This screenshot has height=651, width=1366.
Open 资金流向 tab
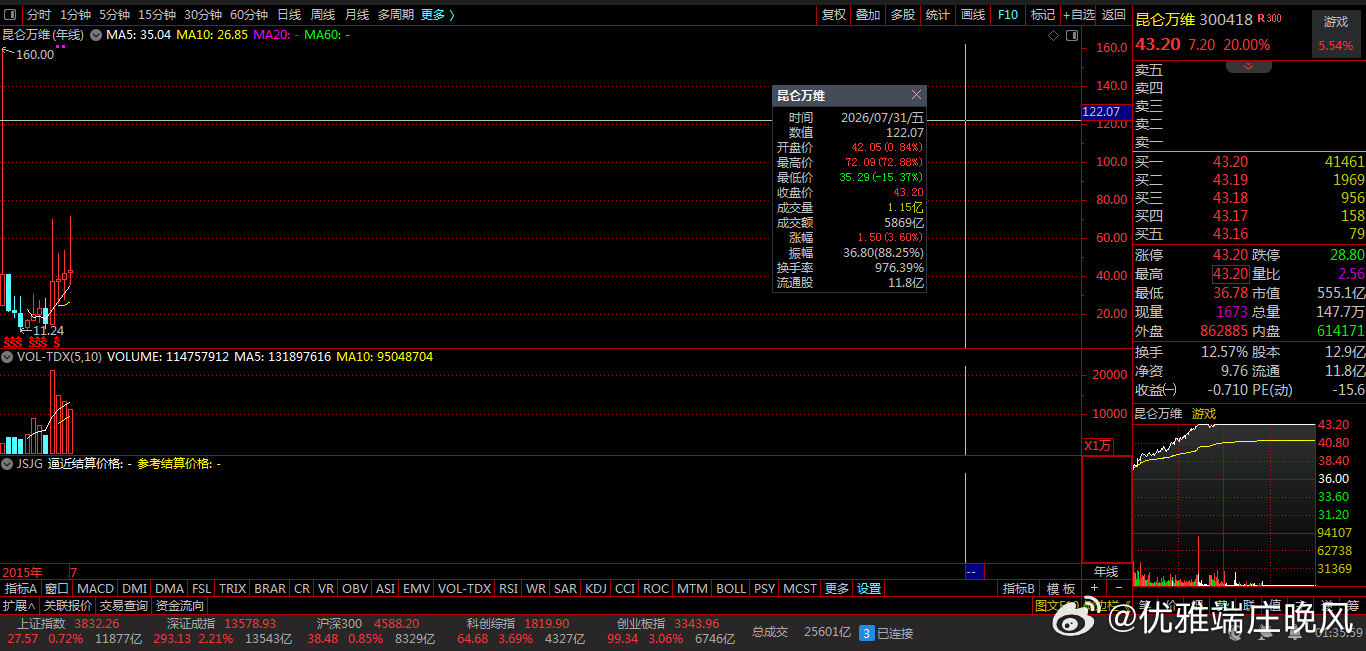[179, 605]
